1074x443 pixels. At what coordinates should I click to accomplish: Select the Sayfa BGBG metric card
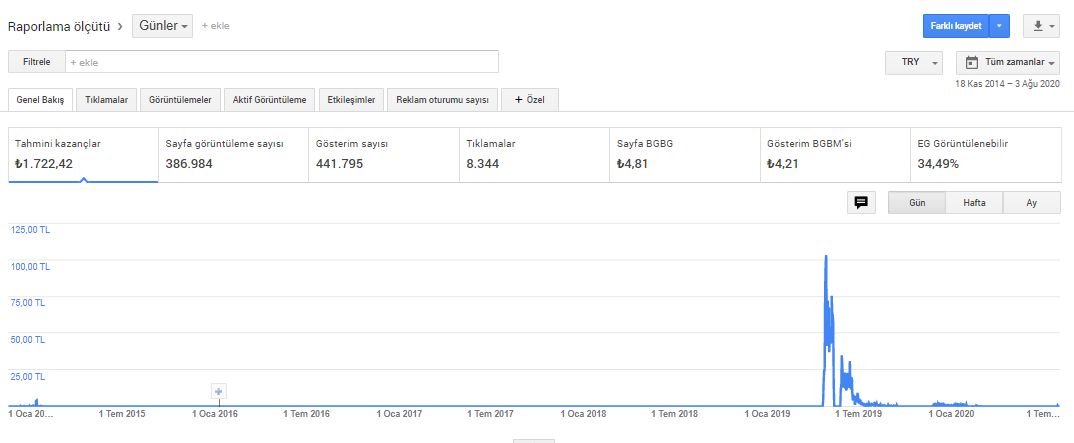[x=684, y=154]
